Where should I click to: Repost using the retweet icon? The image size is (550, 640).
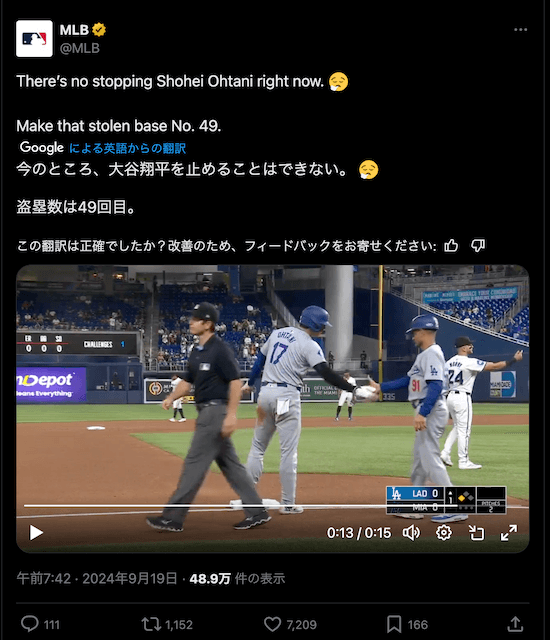point(151,624)
